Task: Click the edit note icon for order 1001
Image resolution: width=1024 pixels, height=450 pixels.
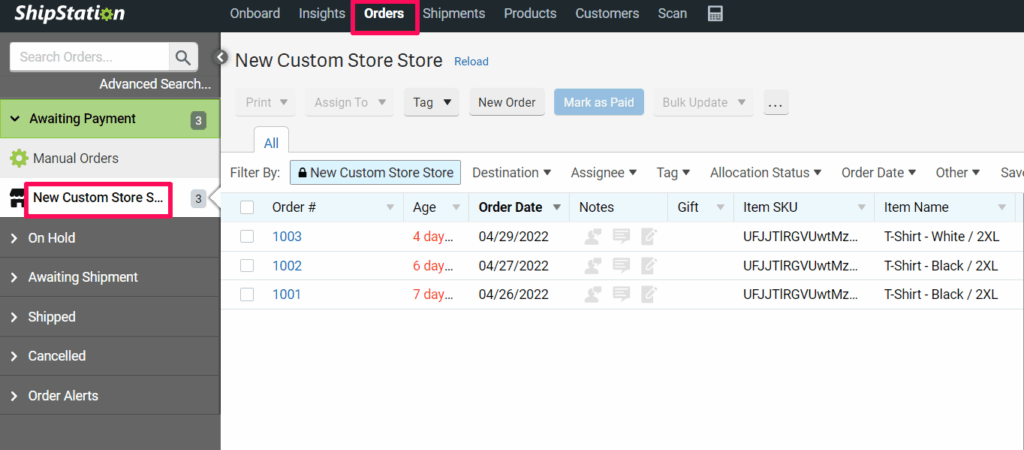Action: pyautogui.click(x=649, y=294)
